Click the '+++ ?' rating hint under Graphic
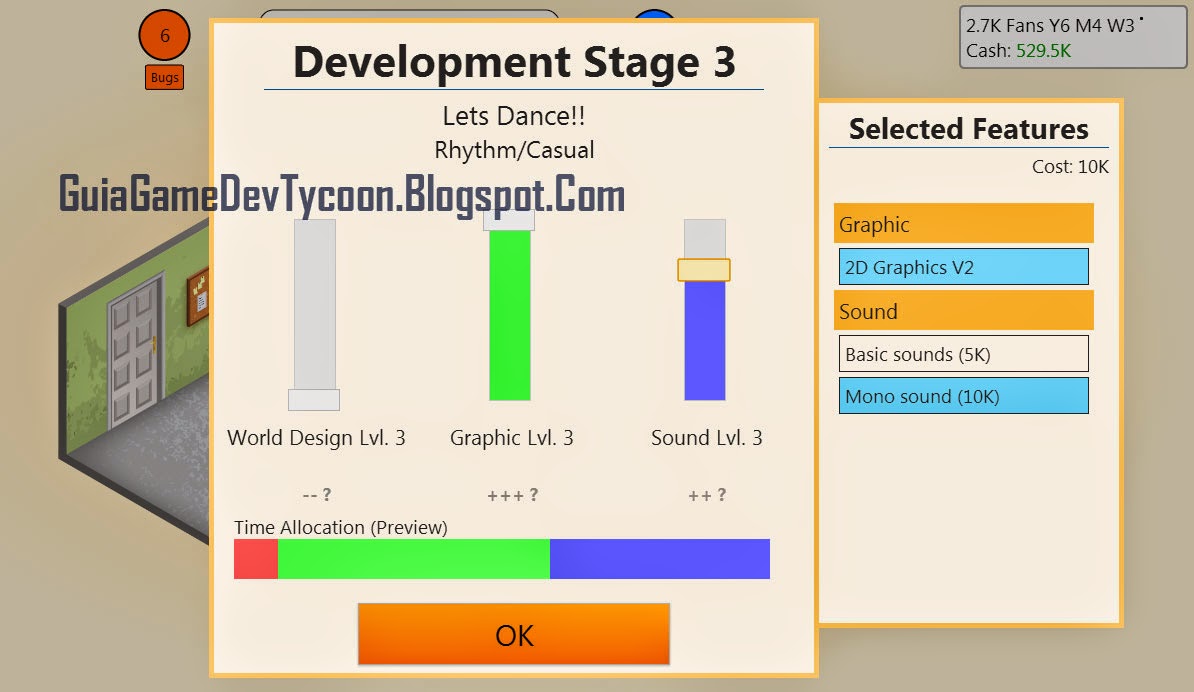 510,494
